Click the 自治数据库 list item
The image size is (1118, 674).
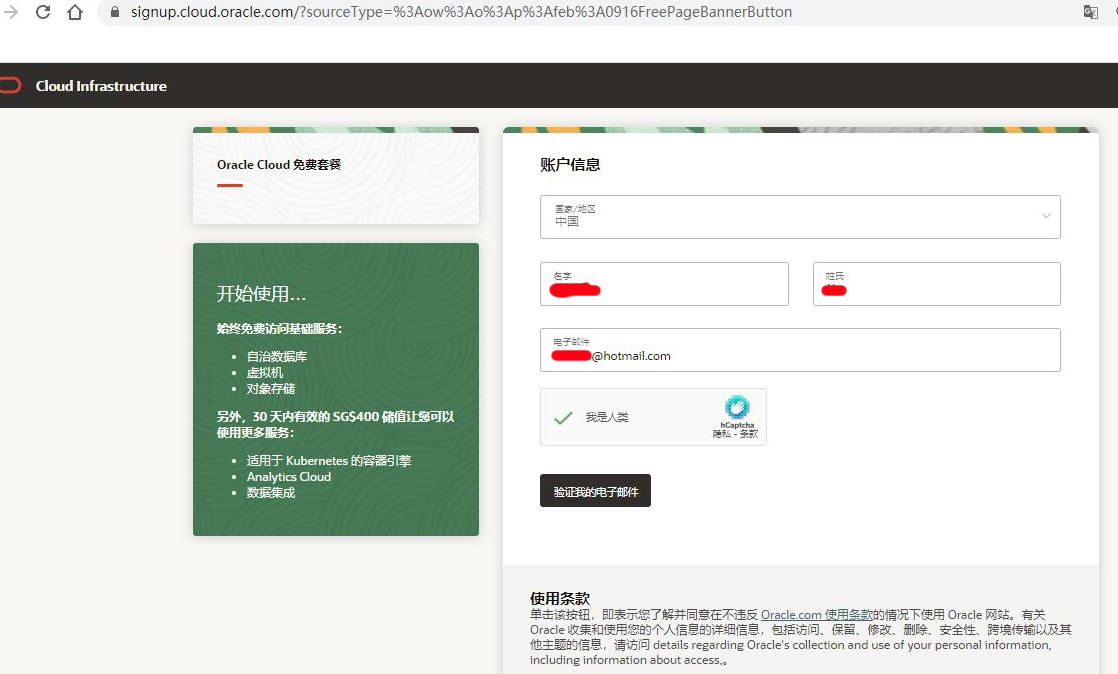coord(277,357)
